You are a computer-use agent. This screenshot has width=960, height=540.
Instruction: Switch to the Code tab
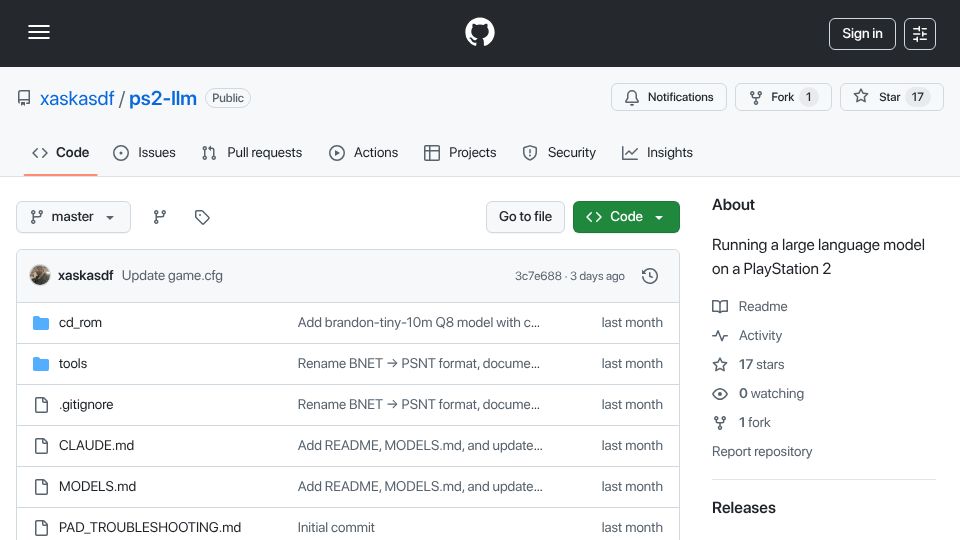pyautogui.click(x=61, y=152)
